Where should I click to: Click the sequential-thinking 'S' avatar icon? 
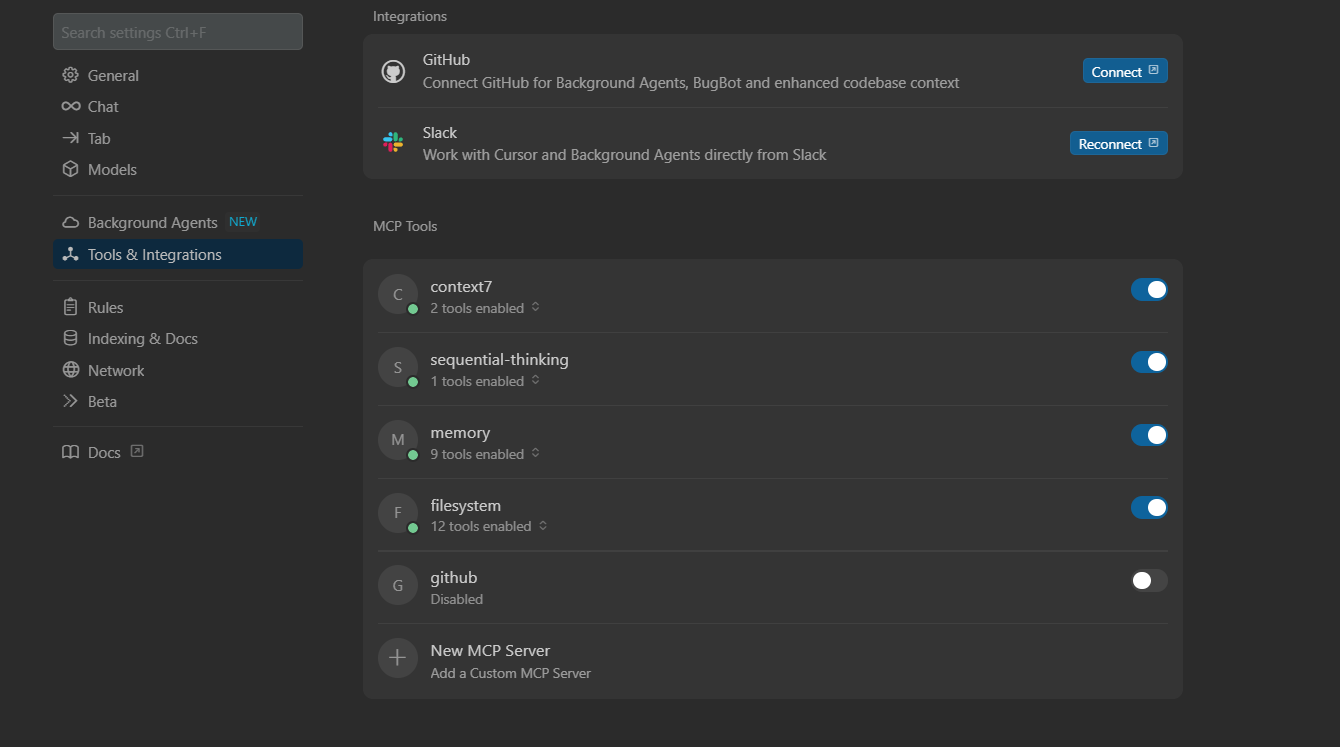click(x=397, y=367)
